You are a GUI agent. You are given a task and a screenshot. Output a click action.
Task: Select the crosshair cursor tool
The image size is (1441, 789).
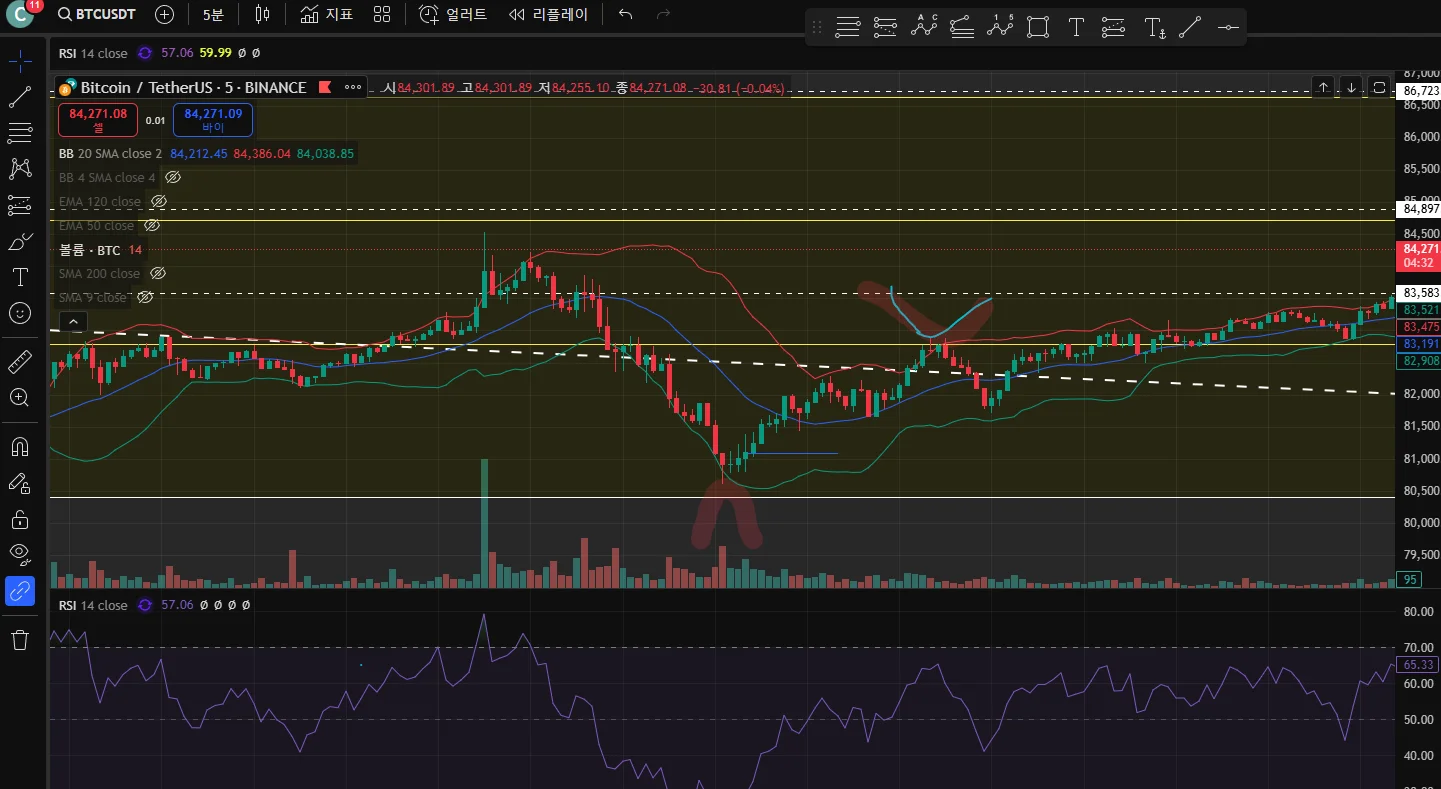click(x=20, y=61)
